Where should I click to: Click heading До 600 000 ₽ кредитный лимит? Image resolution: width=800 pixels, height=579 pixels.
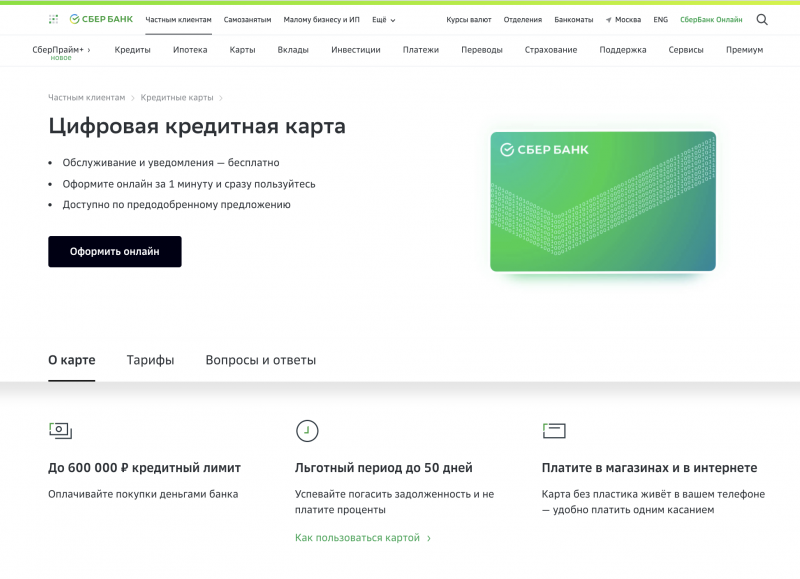(x=144, y=468)
